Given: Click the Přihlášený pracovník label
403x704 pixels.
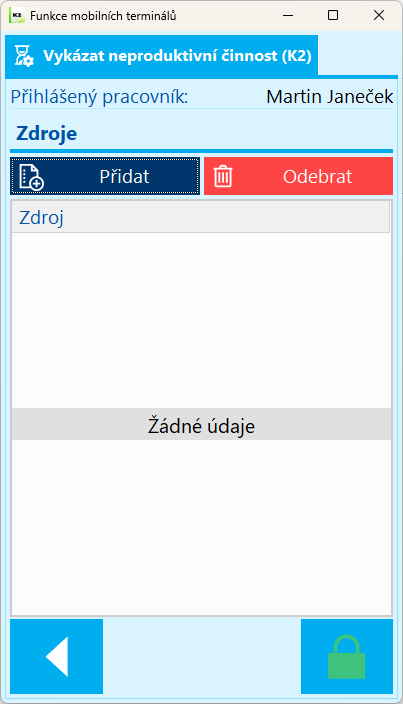Looking at the screenshot, I should tap(99, 97).
